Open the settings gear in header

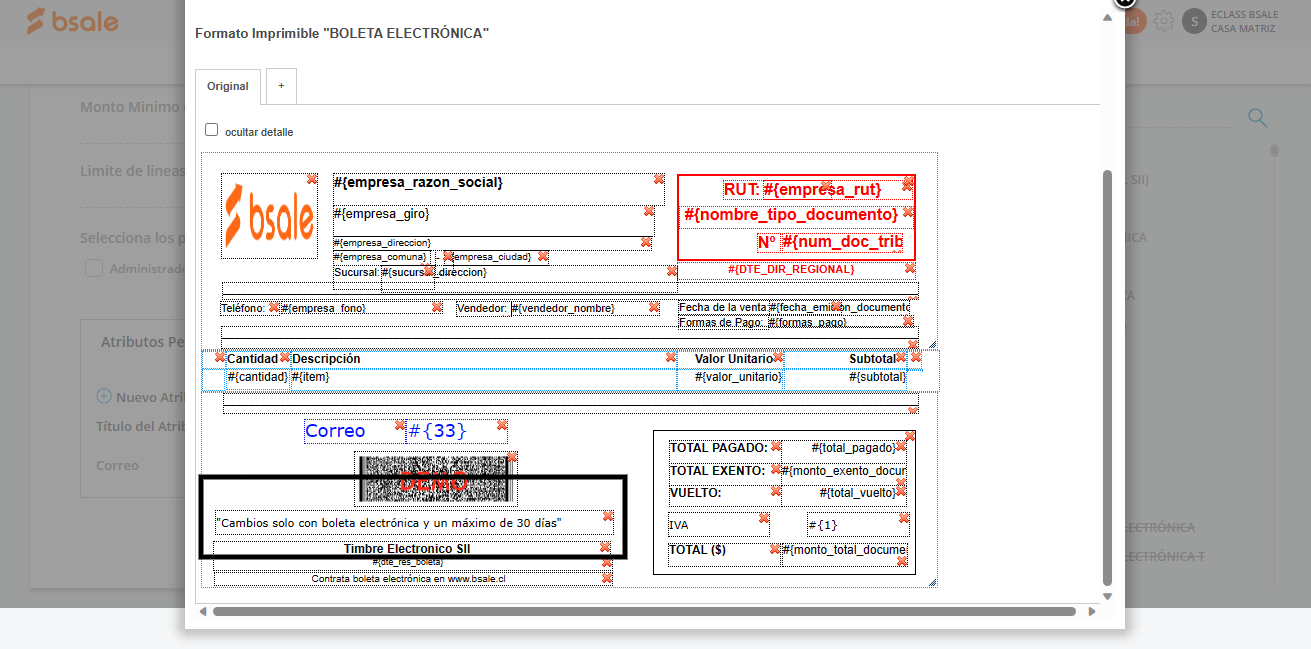tap(1163, 20)
